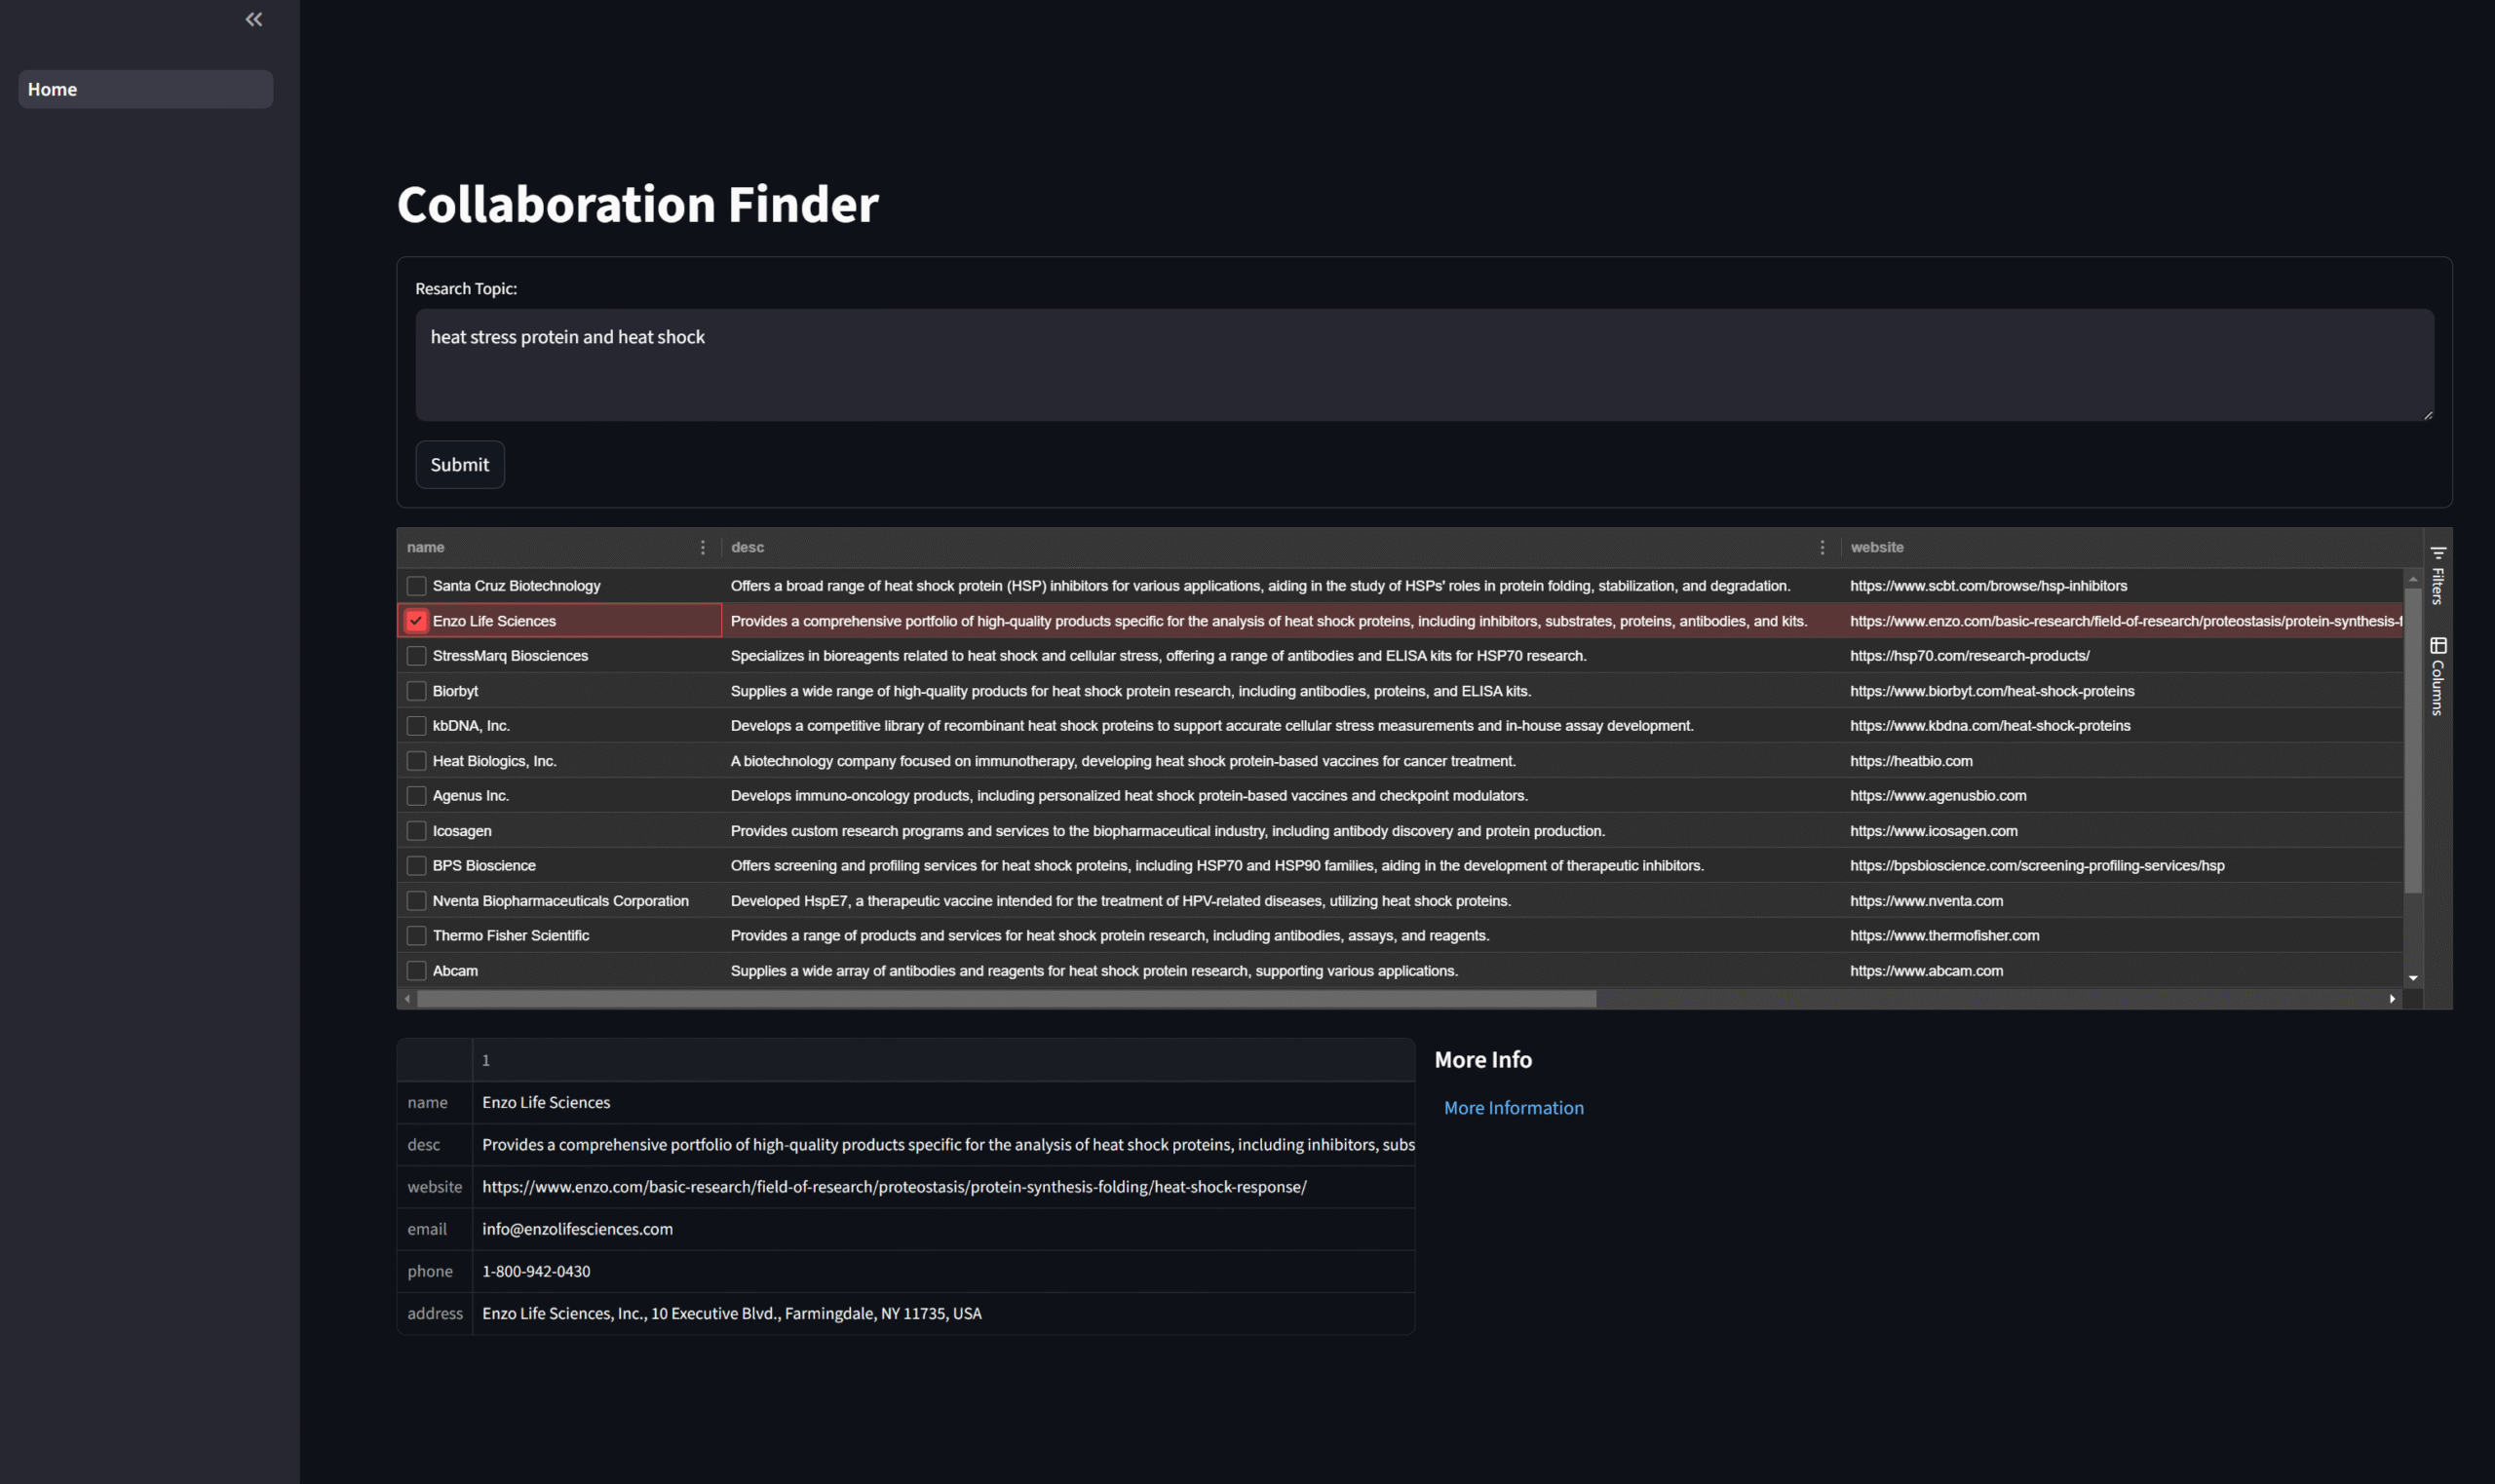
Task: Sort by the name column header
Action: pos(426,547)
